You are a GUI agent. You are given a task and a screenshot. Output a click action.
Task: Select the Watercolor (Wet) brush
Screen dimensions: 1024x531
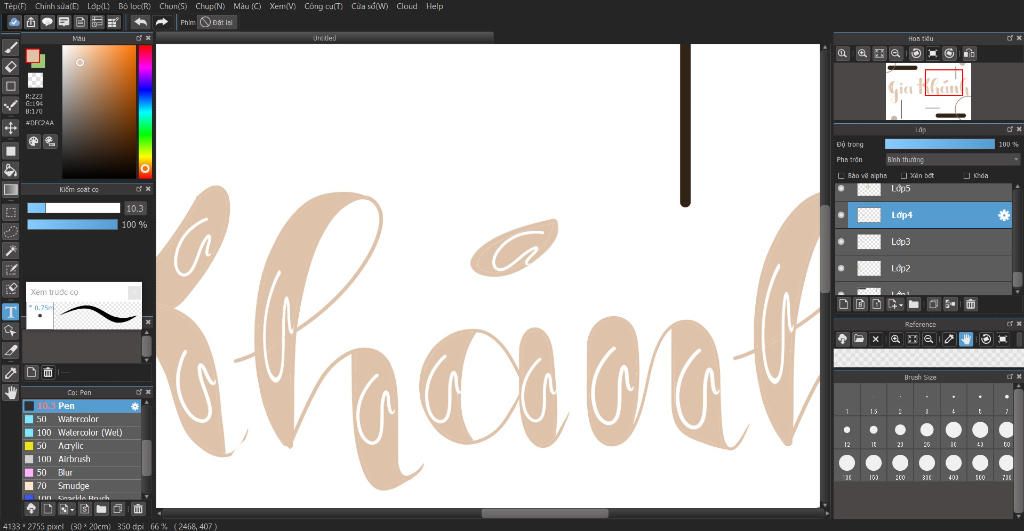82,432
